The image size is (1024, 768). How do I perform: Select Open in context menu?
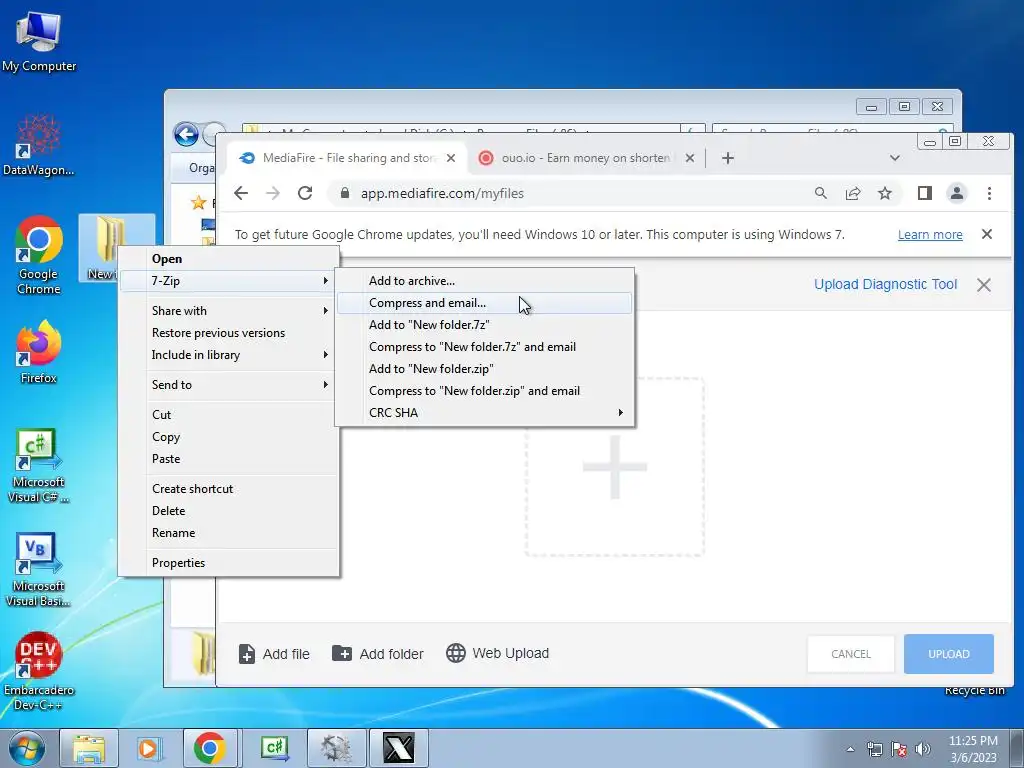(x=229, y=259)
